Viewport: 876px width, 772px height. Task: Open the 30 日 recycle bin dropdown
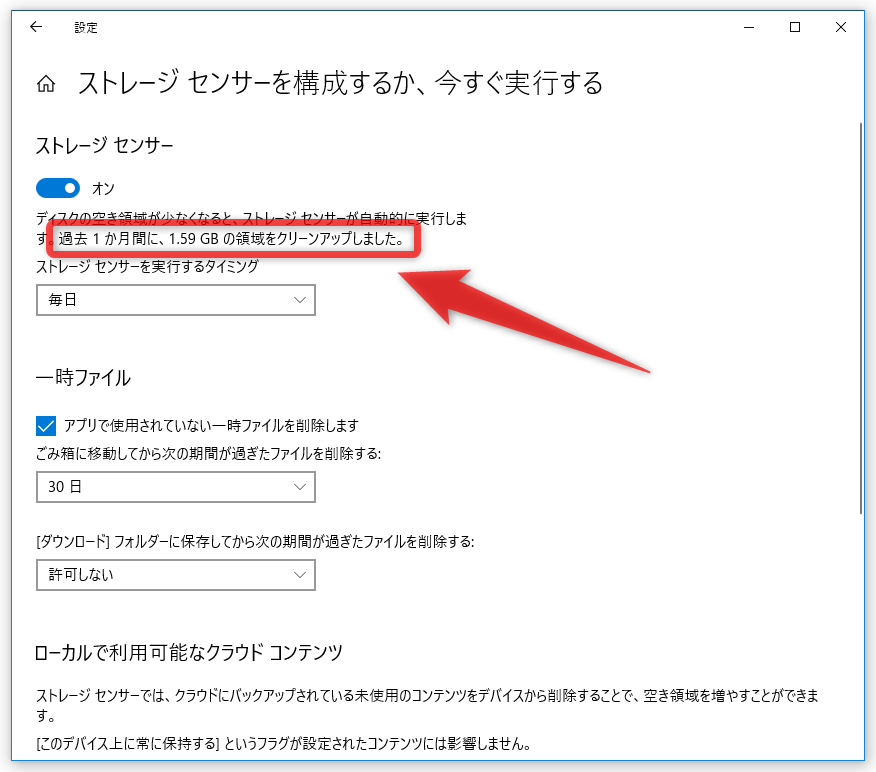click(x=176, y=487)
